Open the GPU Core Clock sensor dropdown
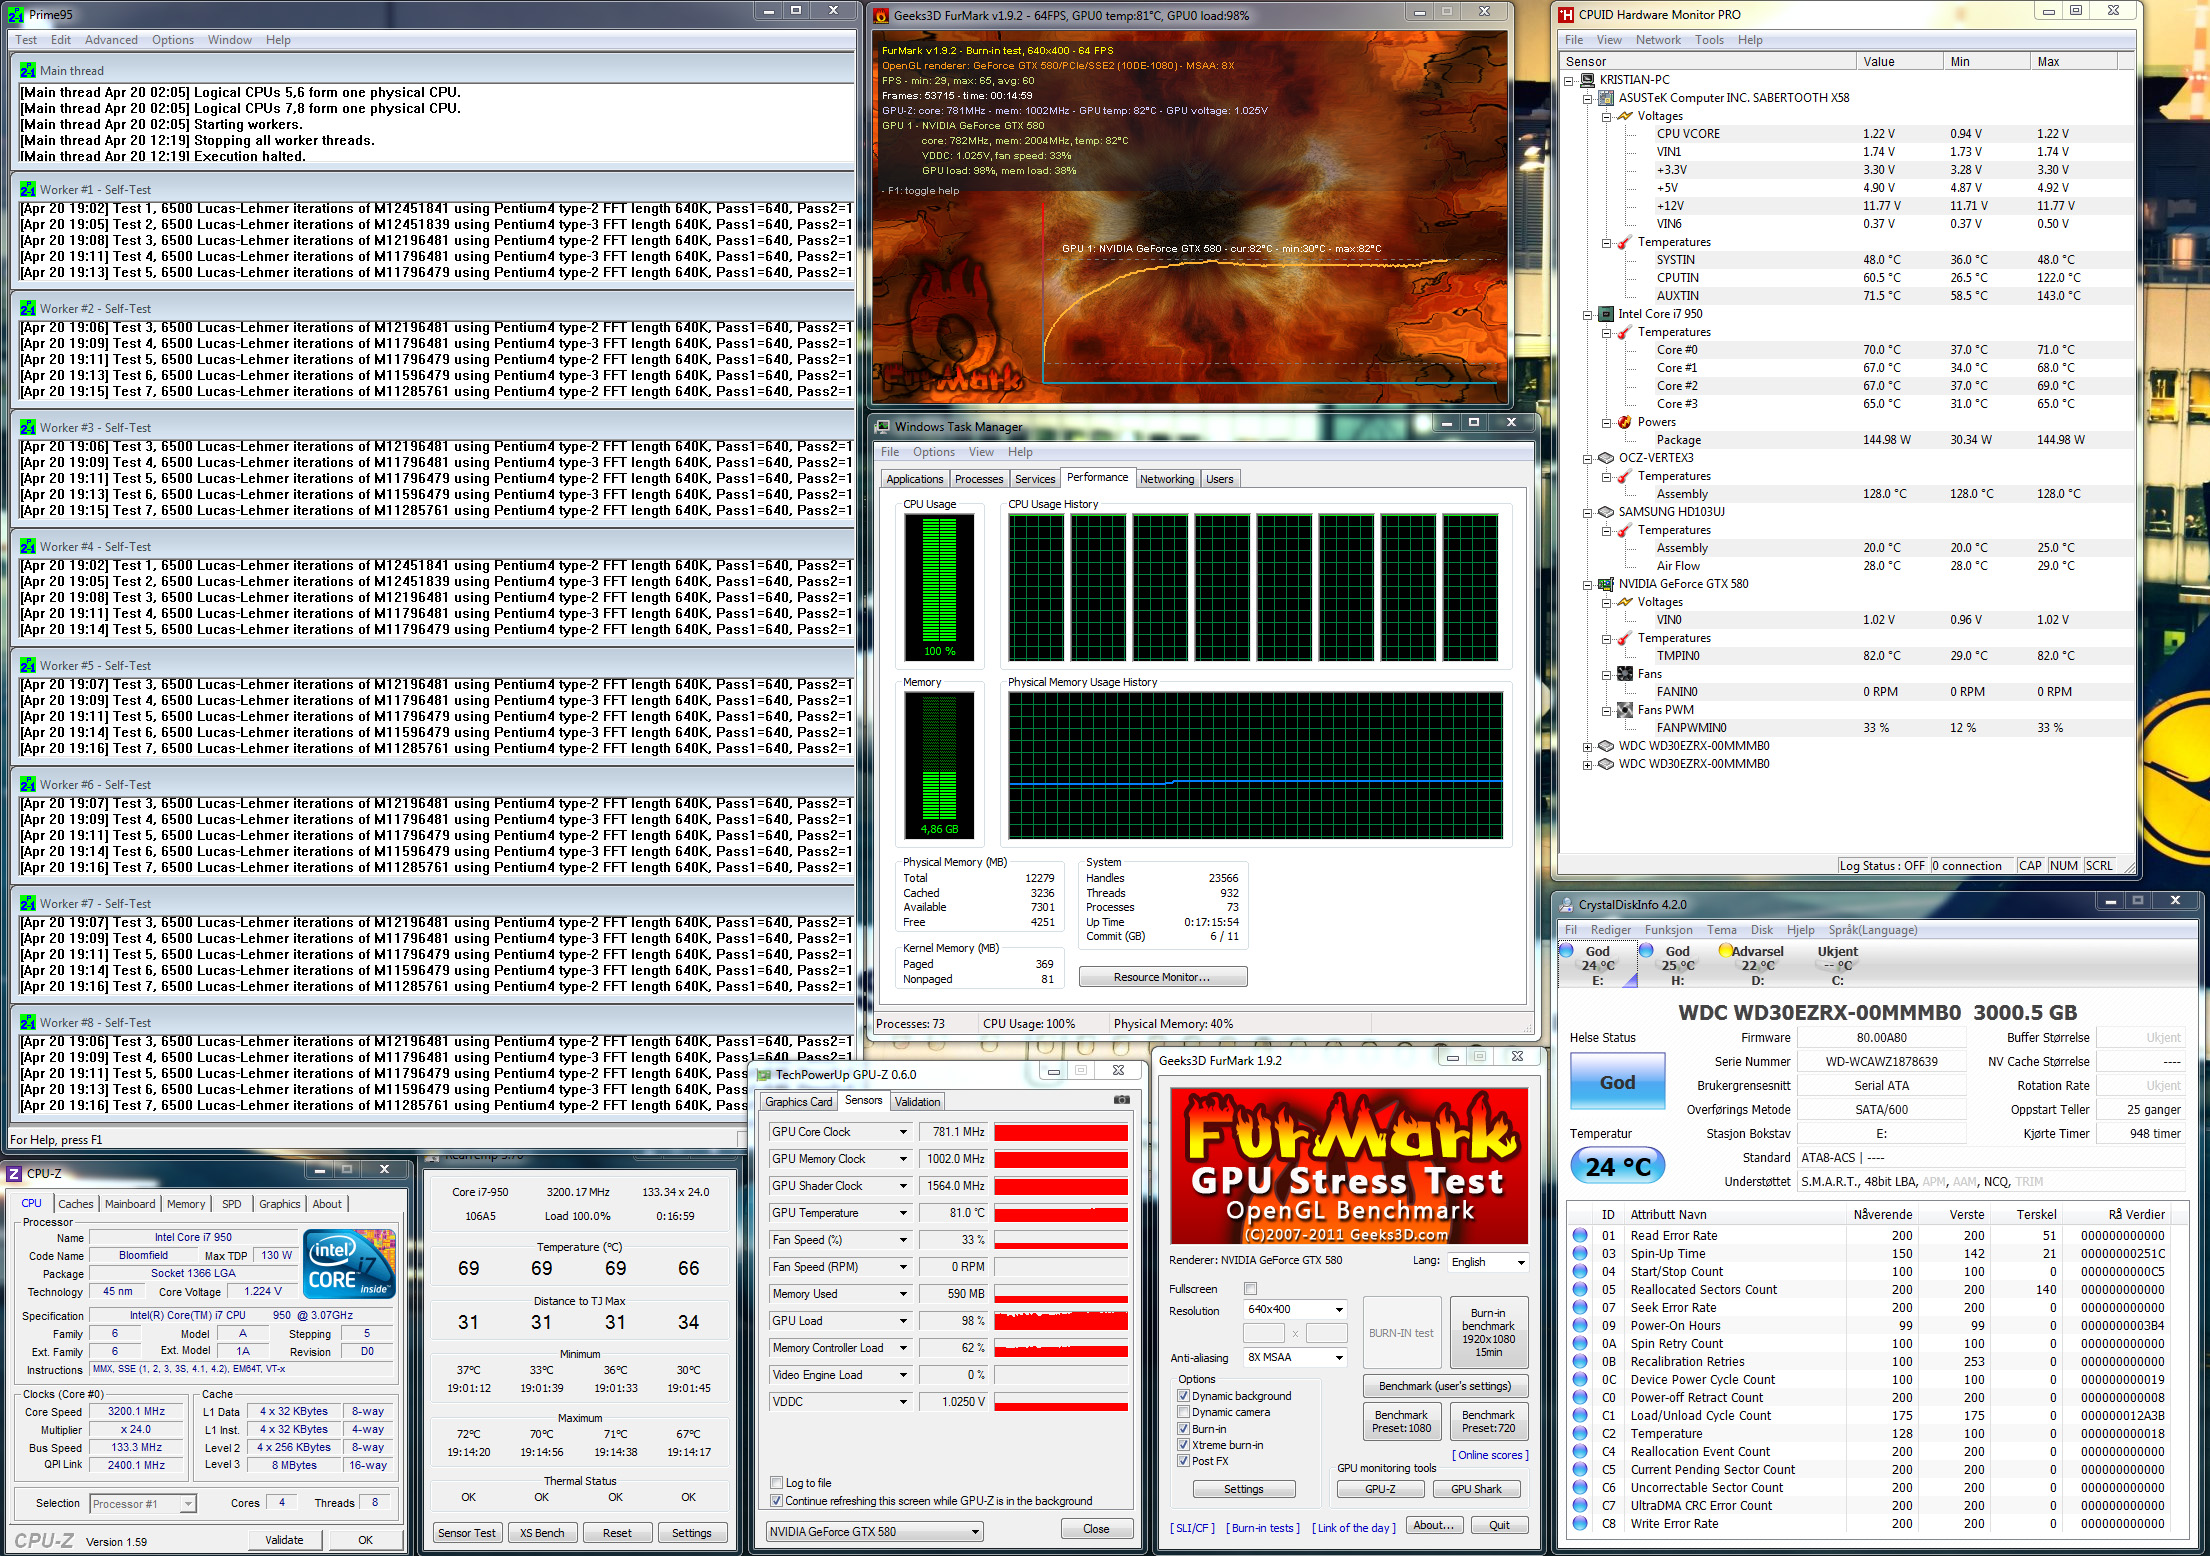The width and height of the screenshot is (2210, 1556). (x=903, y=1132)
